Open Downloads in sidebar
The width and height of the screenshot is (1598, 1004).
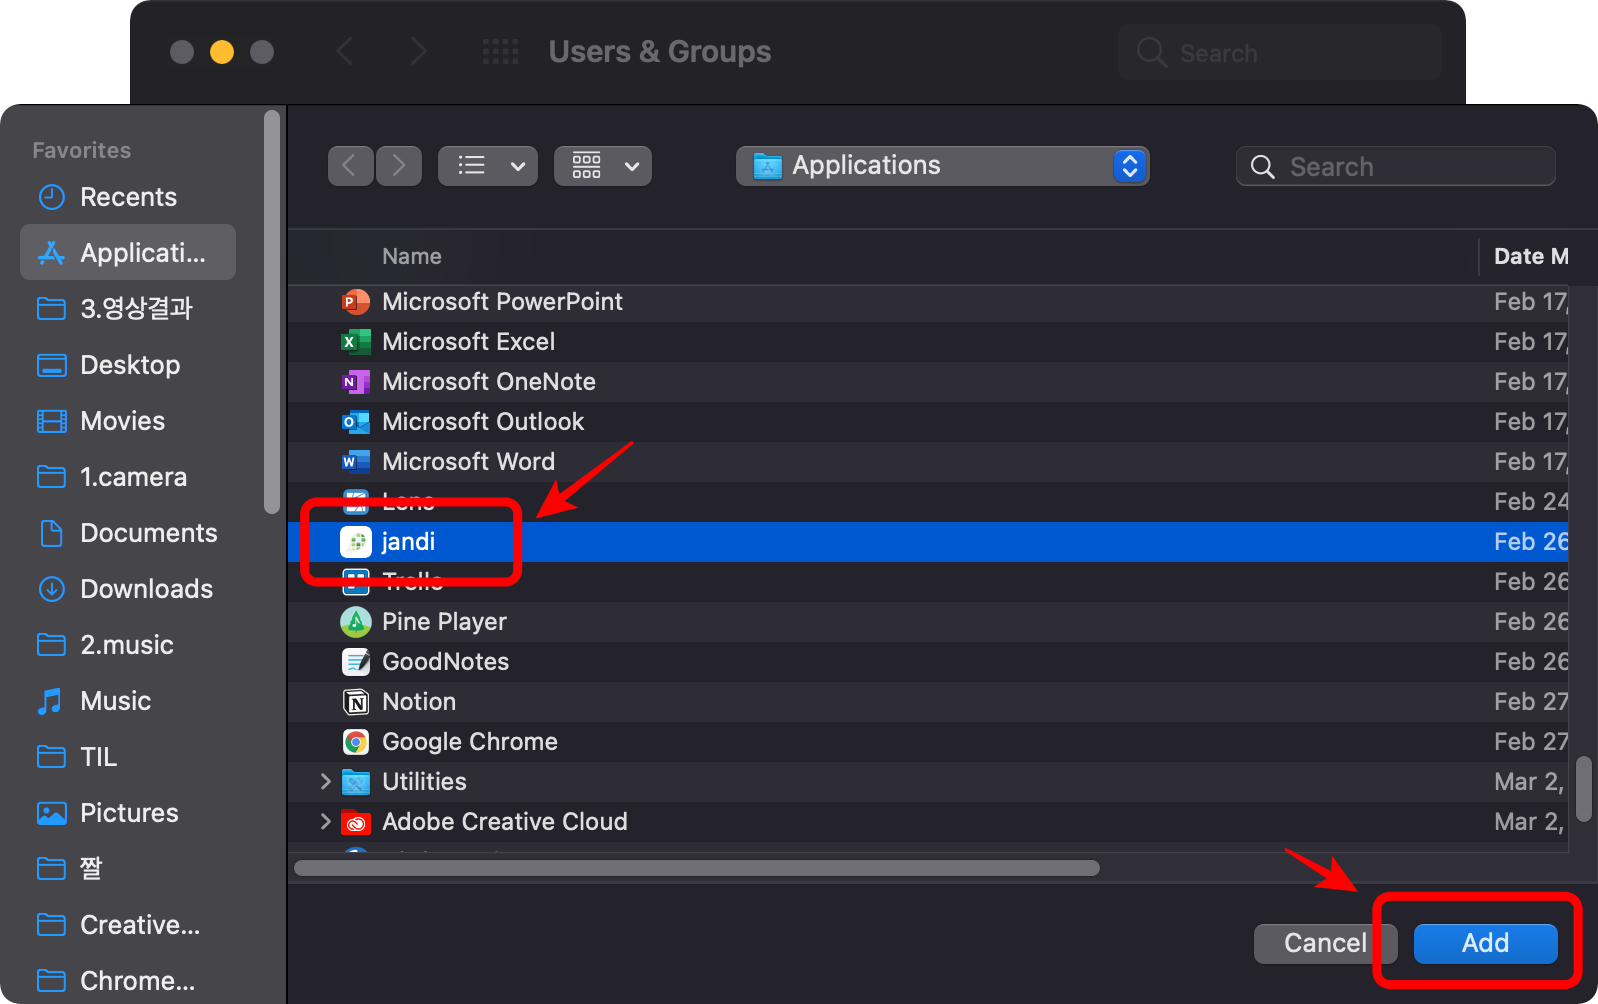[x=128, y=589]
